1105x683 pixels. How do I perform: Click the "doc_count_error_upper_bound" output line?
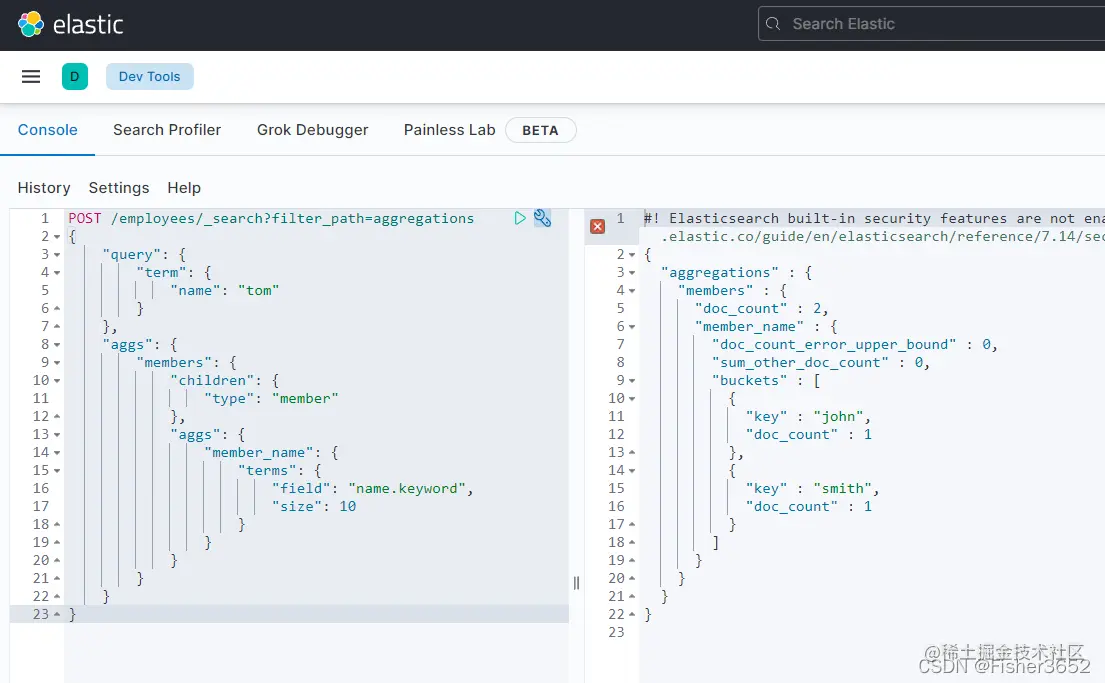[x=855, y=345]
